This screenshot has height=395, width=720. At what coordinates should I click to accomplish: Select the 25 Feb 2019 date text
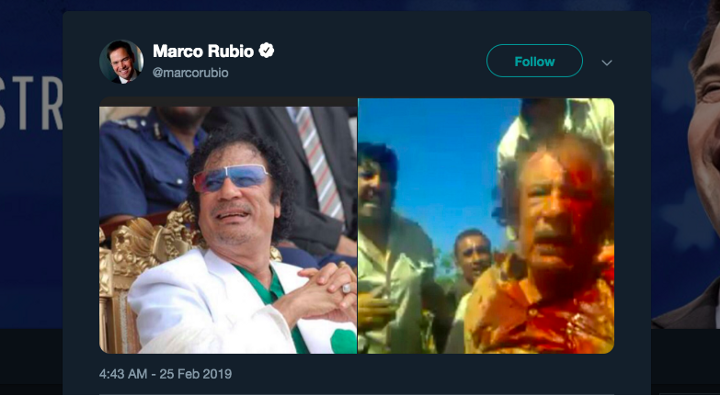click(196, 374)
